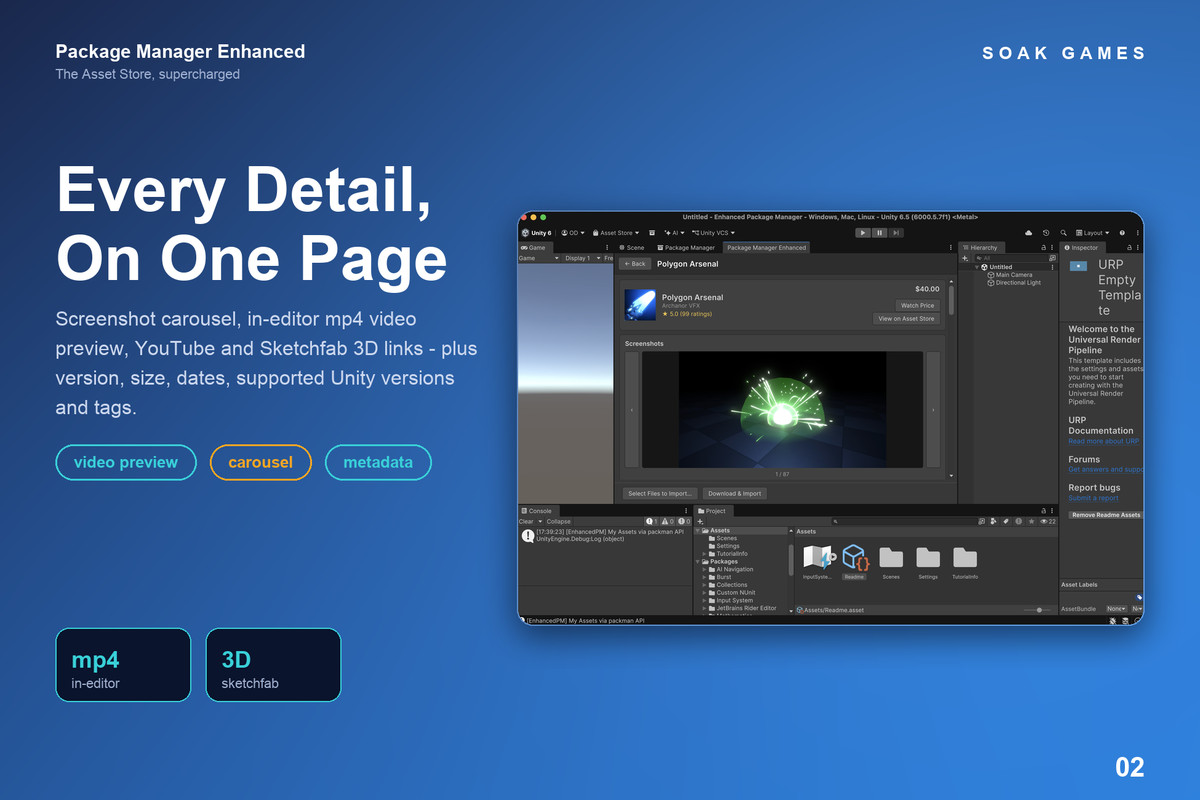Image resolution: width=1200 pixels, height=800 pixels.
Task: Click the global search magnifier icon
Action: (1063, 233)
